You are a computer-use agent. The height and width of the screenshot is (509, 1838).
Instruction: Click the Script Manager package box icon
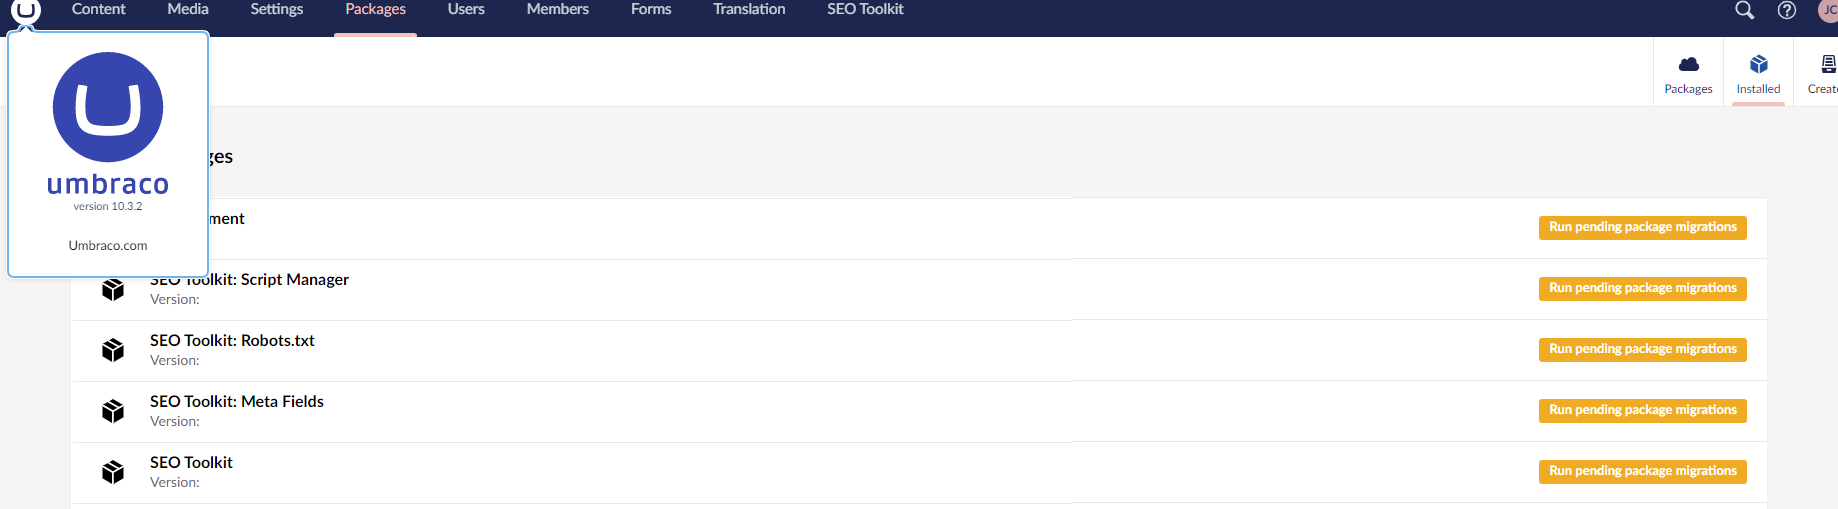(113, 289)
